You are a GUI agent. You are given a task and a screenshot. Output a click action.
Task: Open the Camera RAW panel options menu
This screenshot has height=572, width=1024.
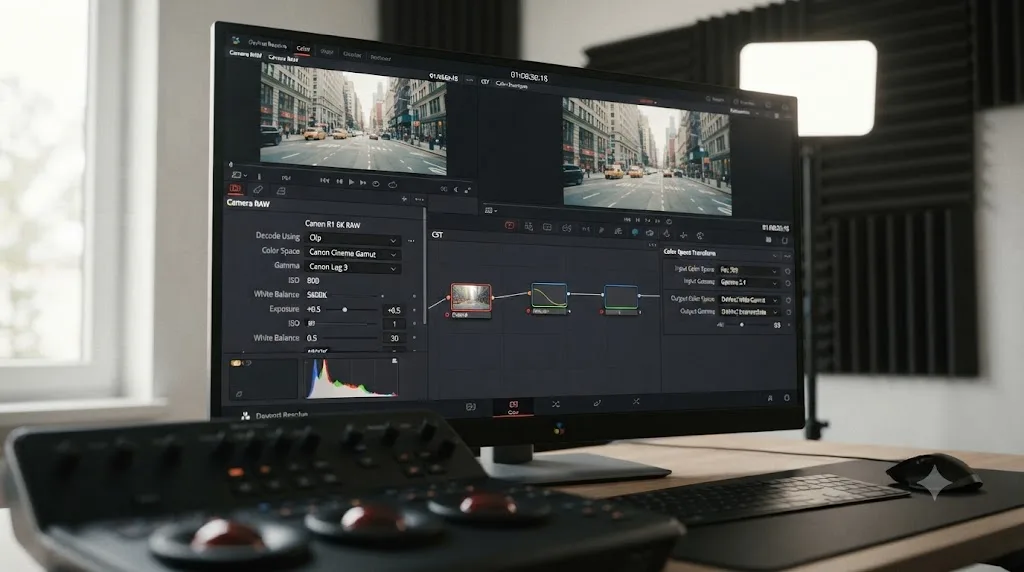[x=419, y=199]
